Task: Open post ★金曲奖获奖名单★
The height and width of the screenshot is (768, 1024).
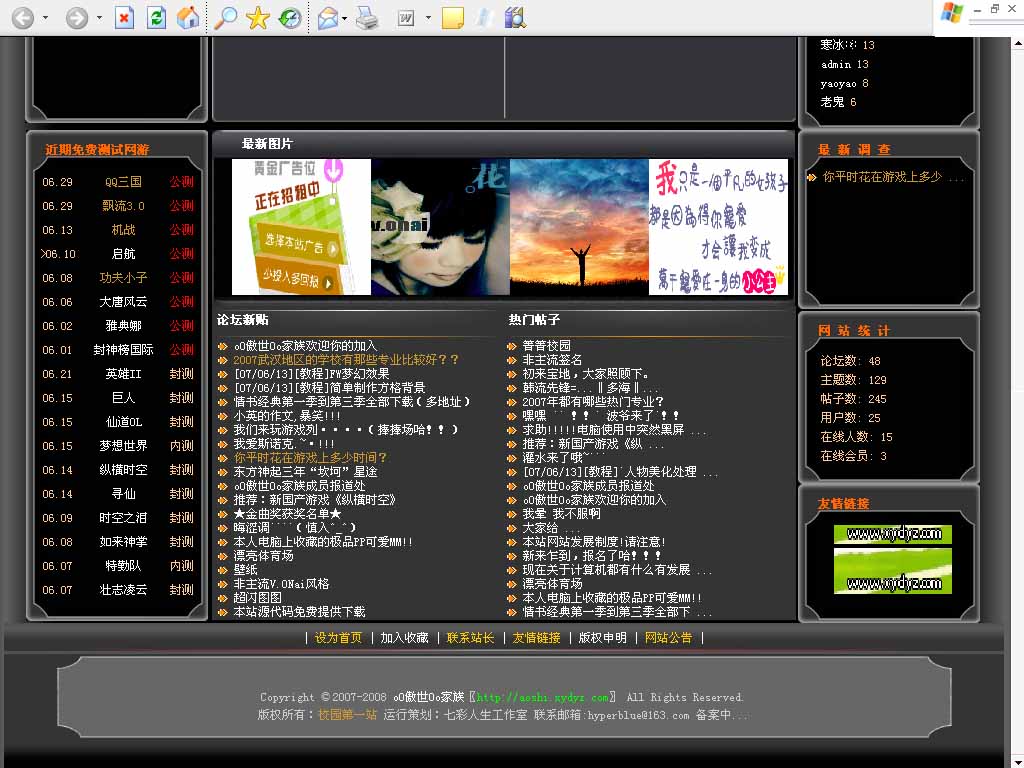Action: (x=287, y=513)
